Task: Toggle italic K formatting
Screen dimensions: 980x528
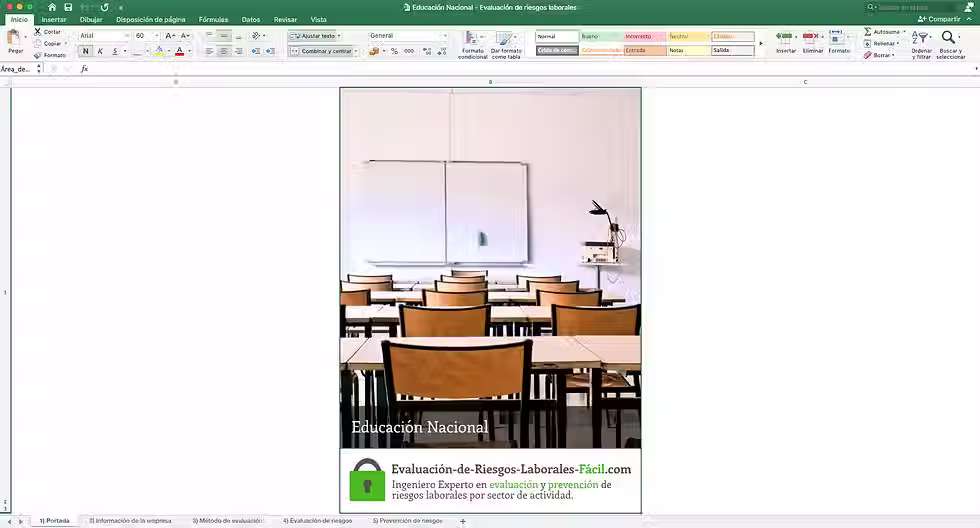Action: click(x=100, y=51)
